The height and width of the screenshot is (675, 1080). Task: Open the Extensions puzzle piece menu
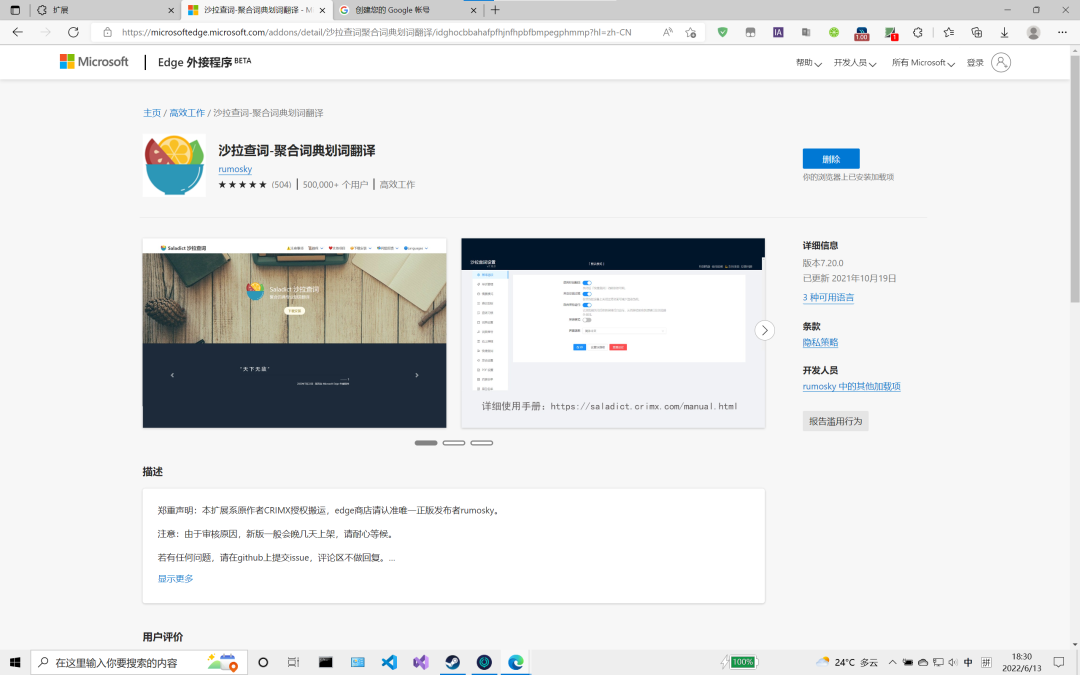(x=917, y=32)
